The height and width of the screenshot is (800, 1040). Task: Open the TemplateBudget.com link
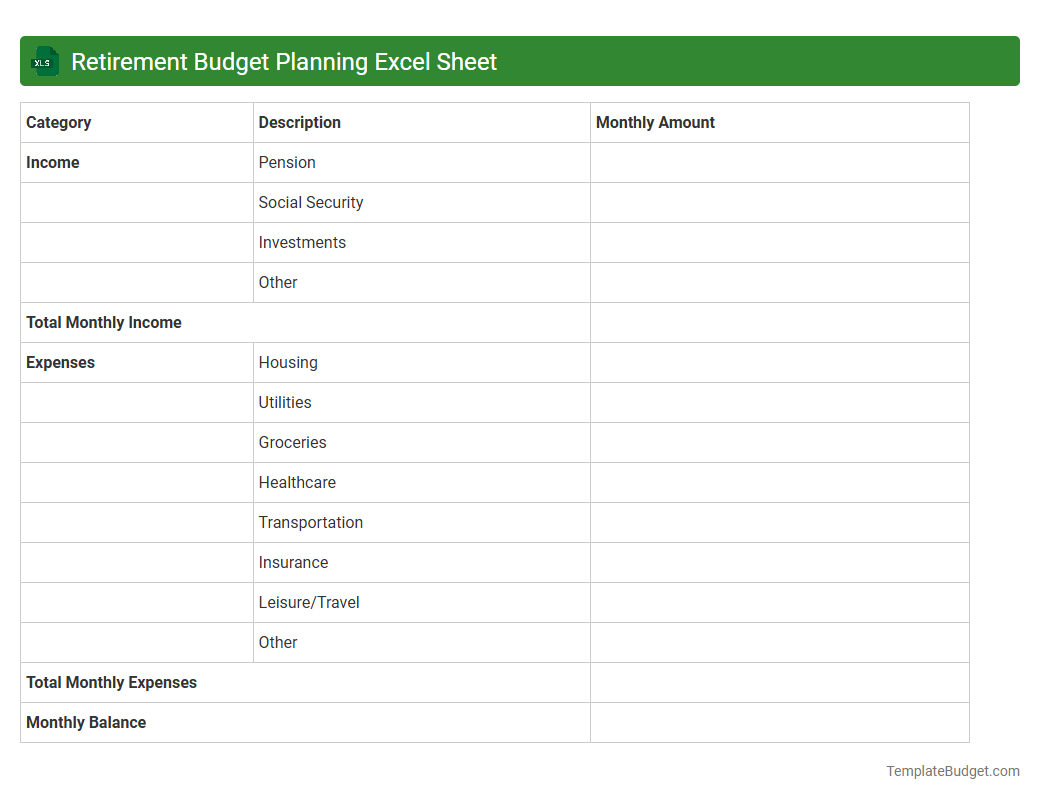(x=952, y=771)
